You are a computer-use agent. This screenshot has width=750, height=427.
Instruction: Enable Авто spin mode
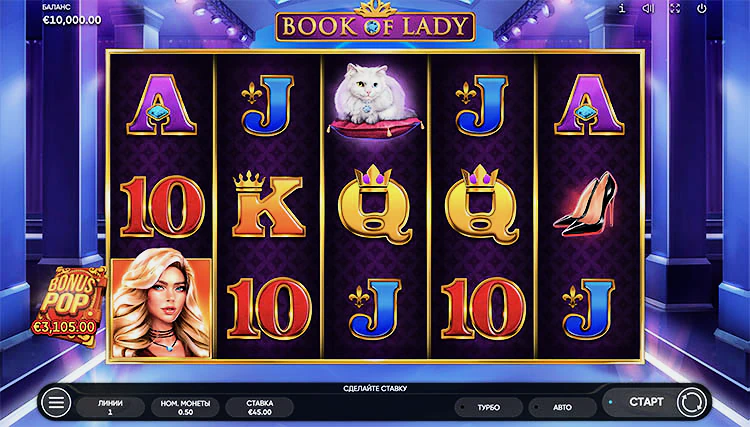pos(562,407)
